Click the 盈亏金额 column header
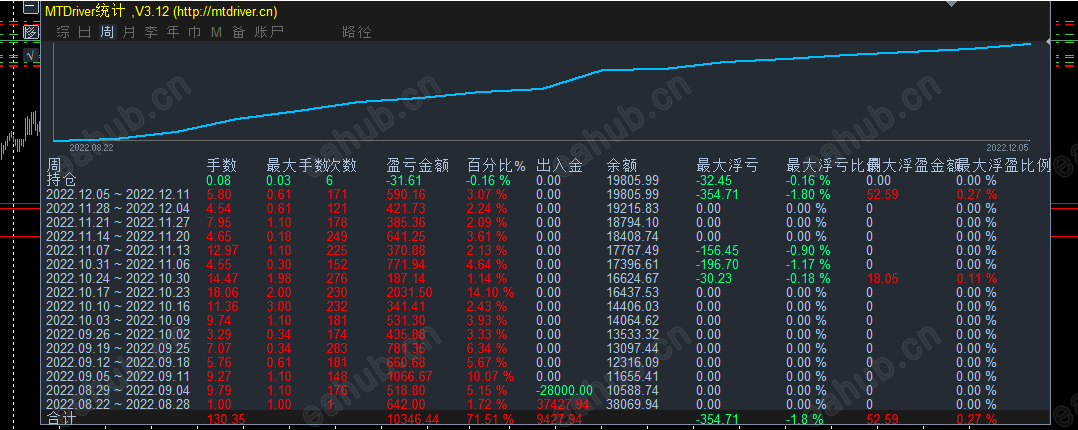Image resolution: width=1078 pixels, height=430 pixels. (x=418, y=165)
